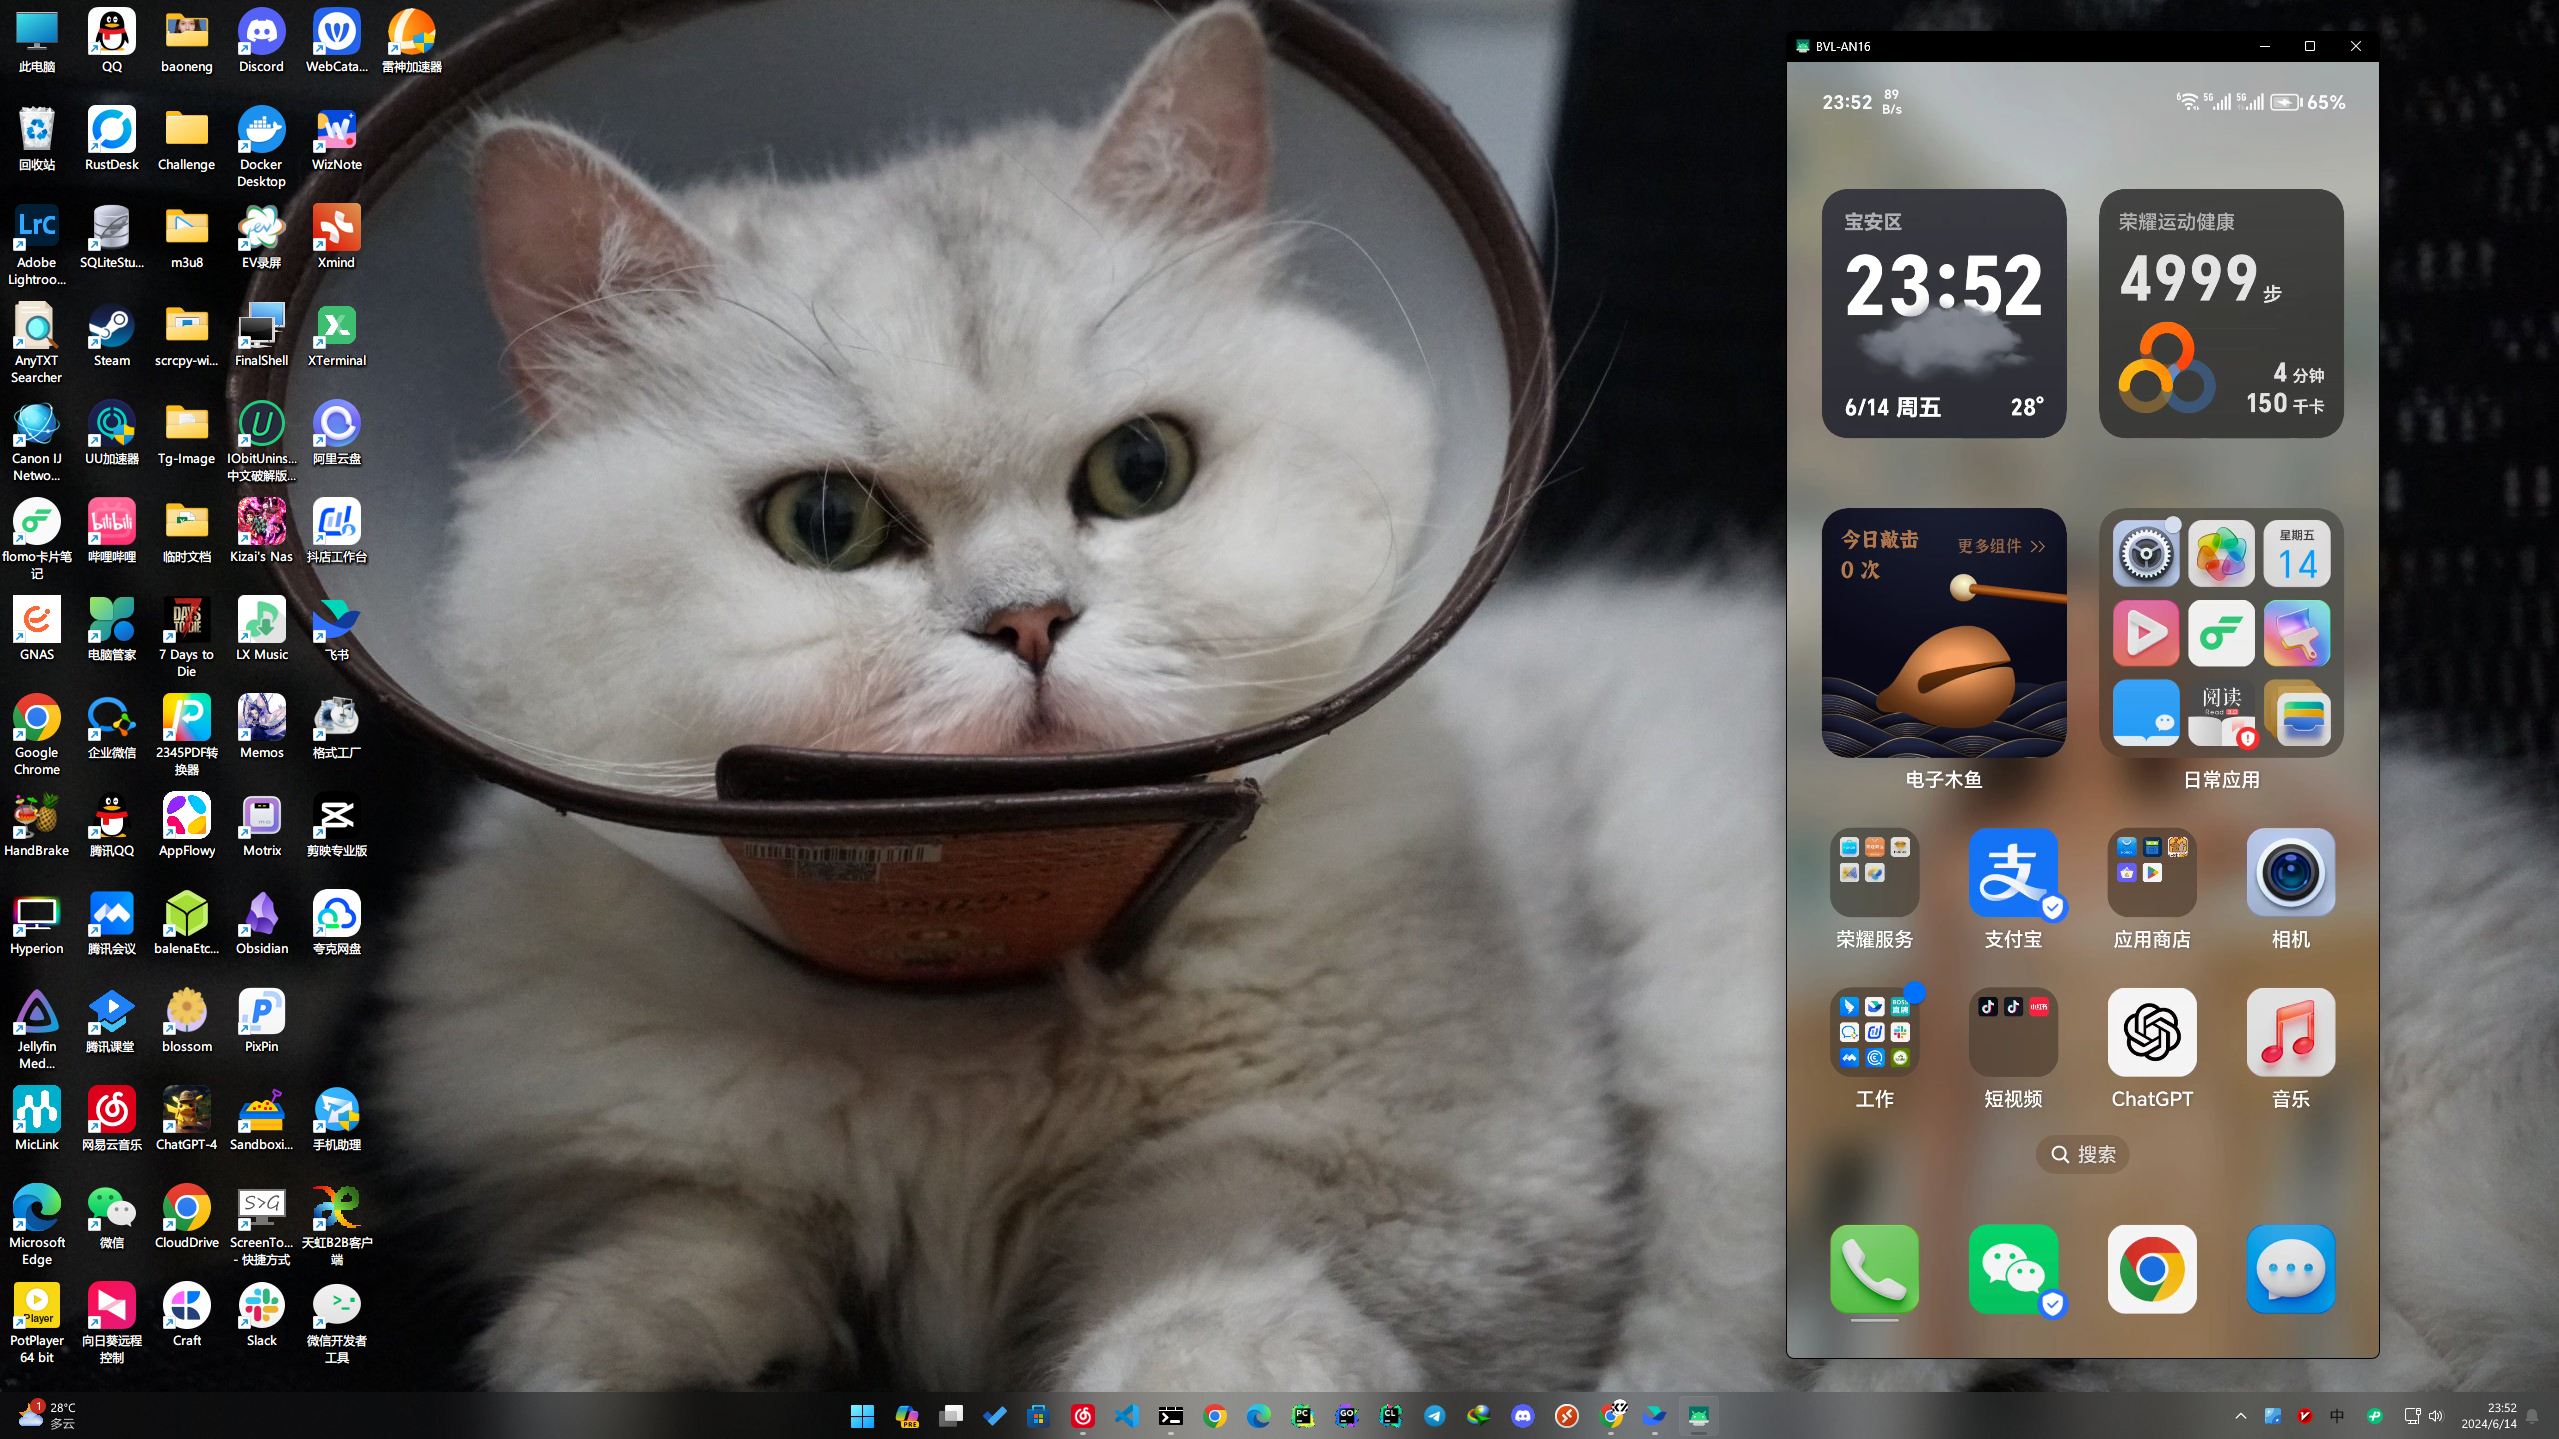Viewport: 2559px width, 1439px height.
Task: Open WeChat in the phone dock
Action: (2012, 1269)
